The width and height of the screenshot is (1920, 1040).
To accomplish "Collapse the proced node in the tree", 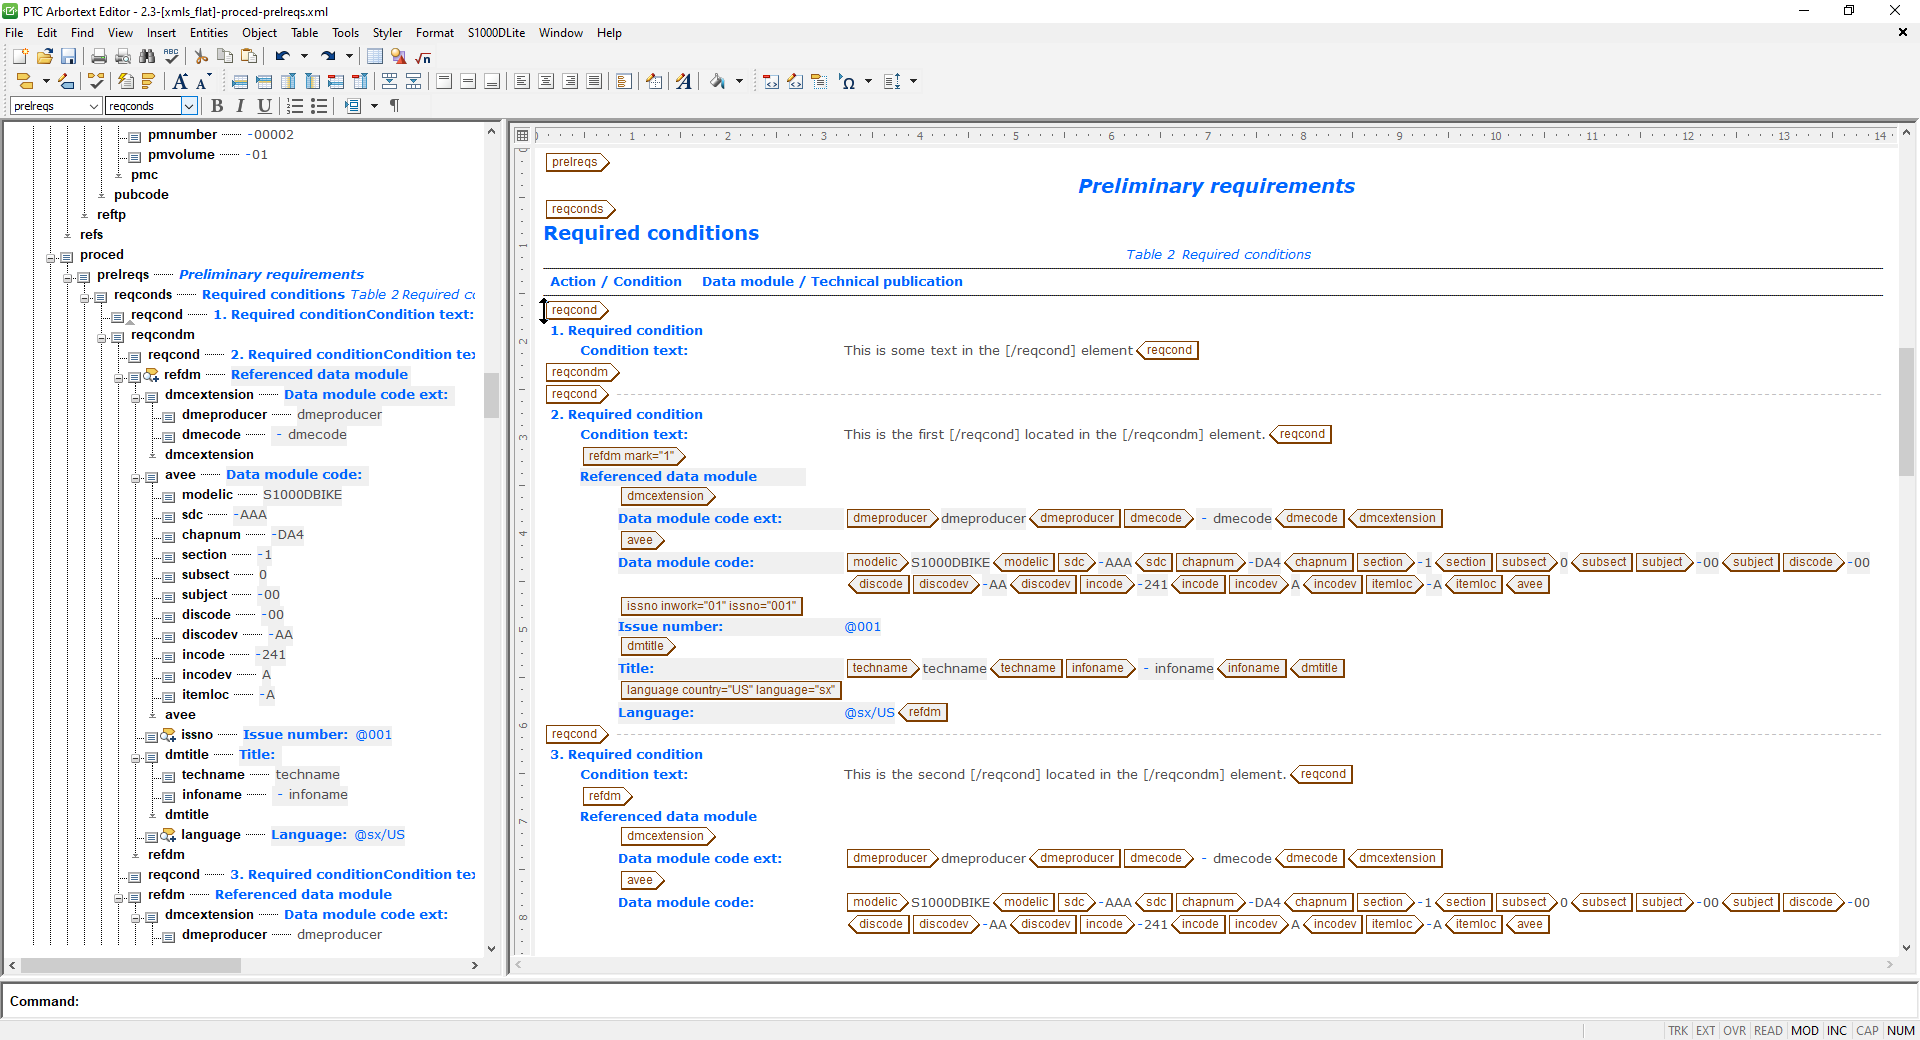I will click(51, 255).
